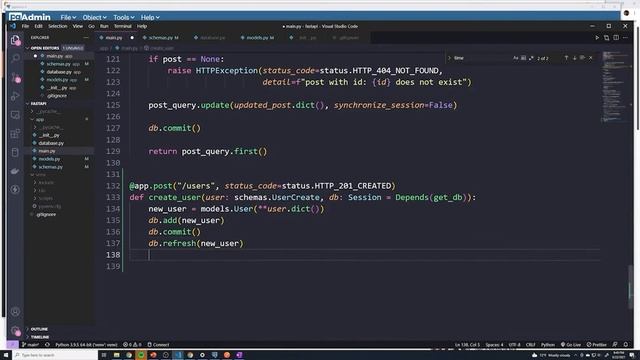This screenshot has height=360, width=640.
Task: Select models.py in the app folder
Action: tap(59, 159)
